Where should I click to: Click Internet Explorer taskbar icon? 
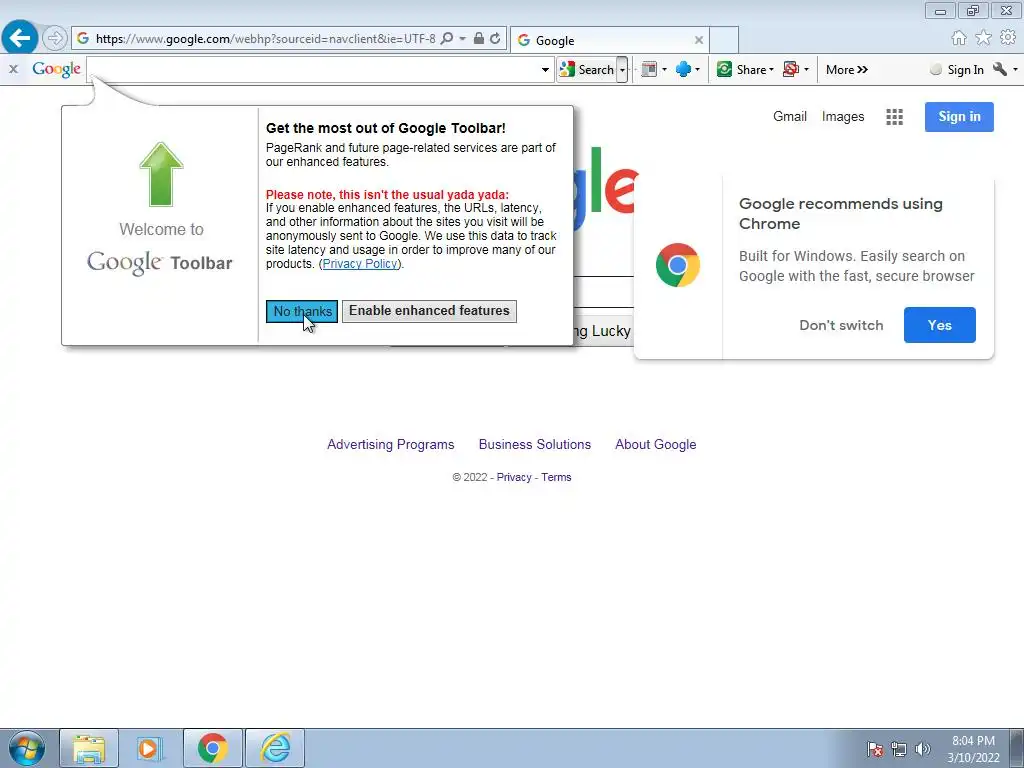pos(275,748)
